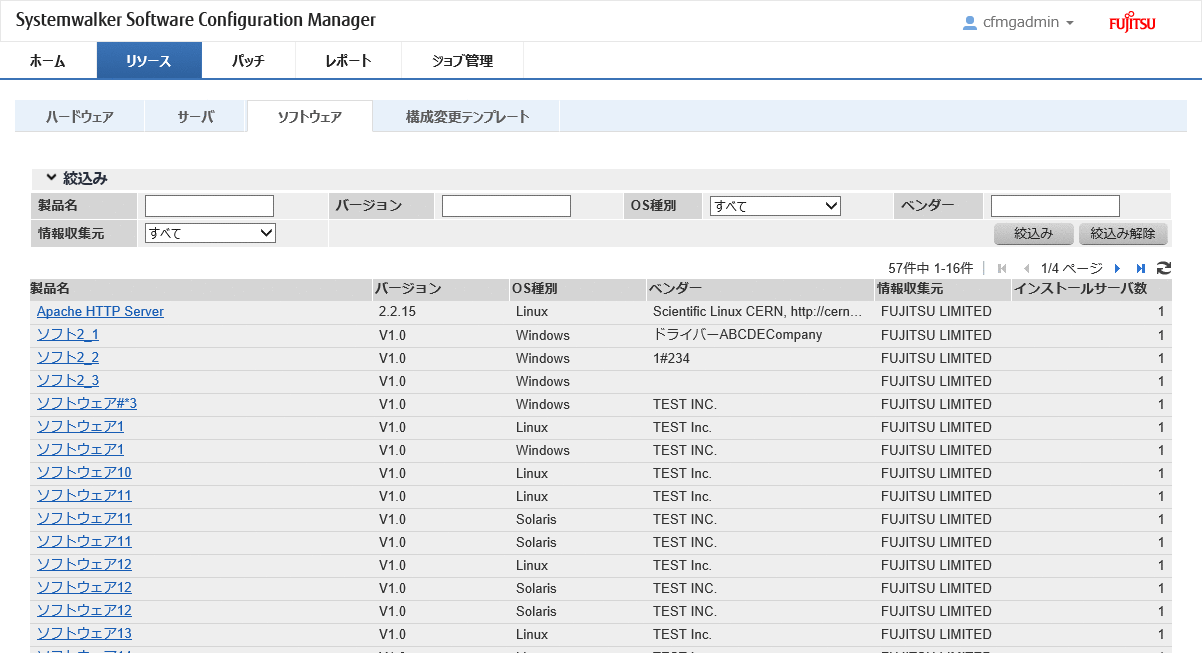Click the 絞込み filter button
The image size is (1202, 653).
[1034, 234]
